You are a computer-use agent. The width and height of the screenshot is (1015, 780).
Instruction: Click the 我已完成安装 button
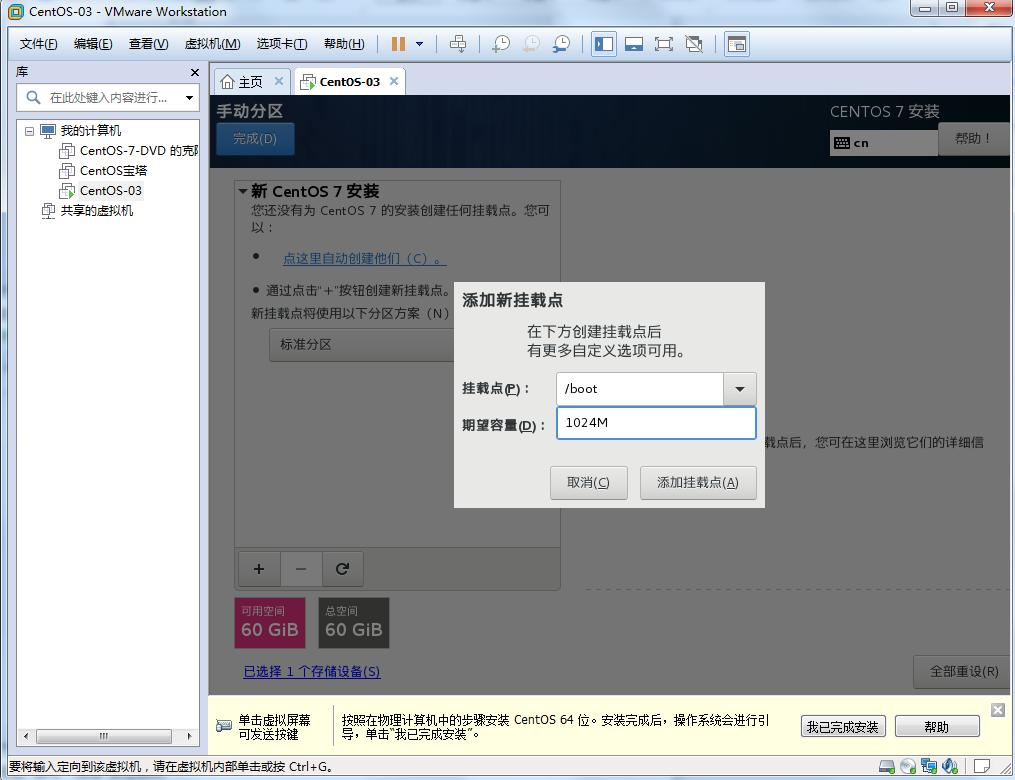pos(842,727)
